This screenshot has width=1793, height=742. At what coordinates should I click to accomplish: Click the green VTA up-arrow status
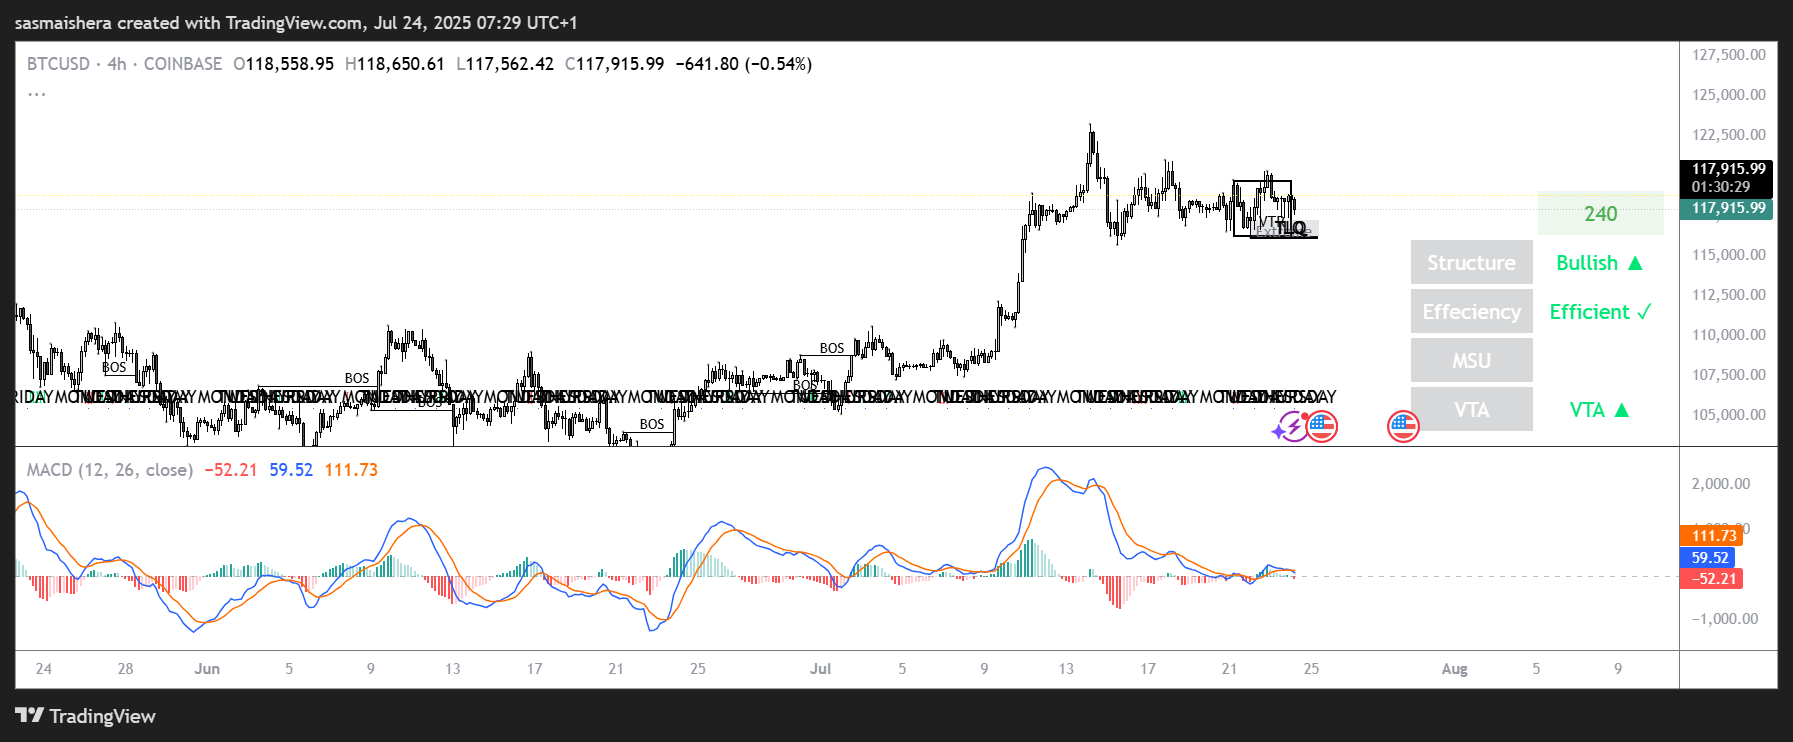(1599, 410)
